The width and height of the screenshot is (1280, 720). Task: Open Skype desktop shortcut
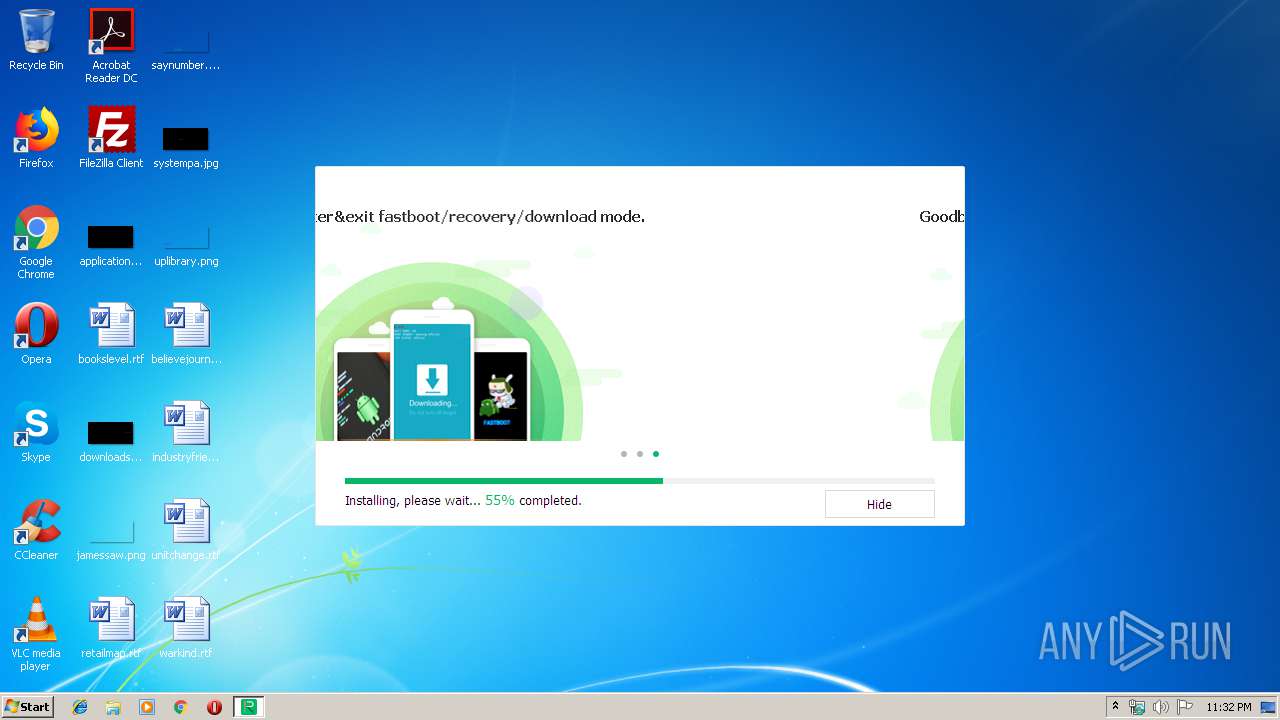click(x=36, y=432)
